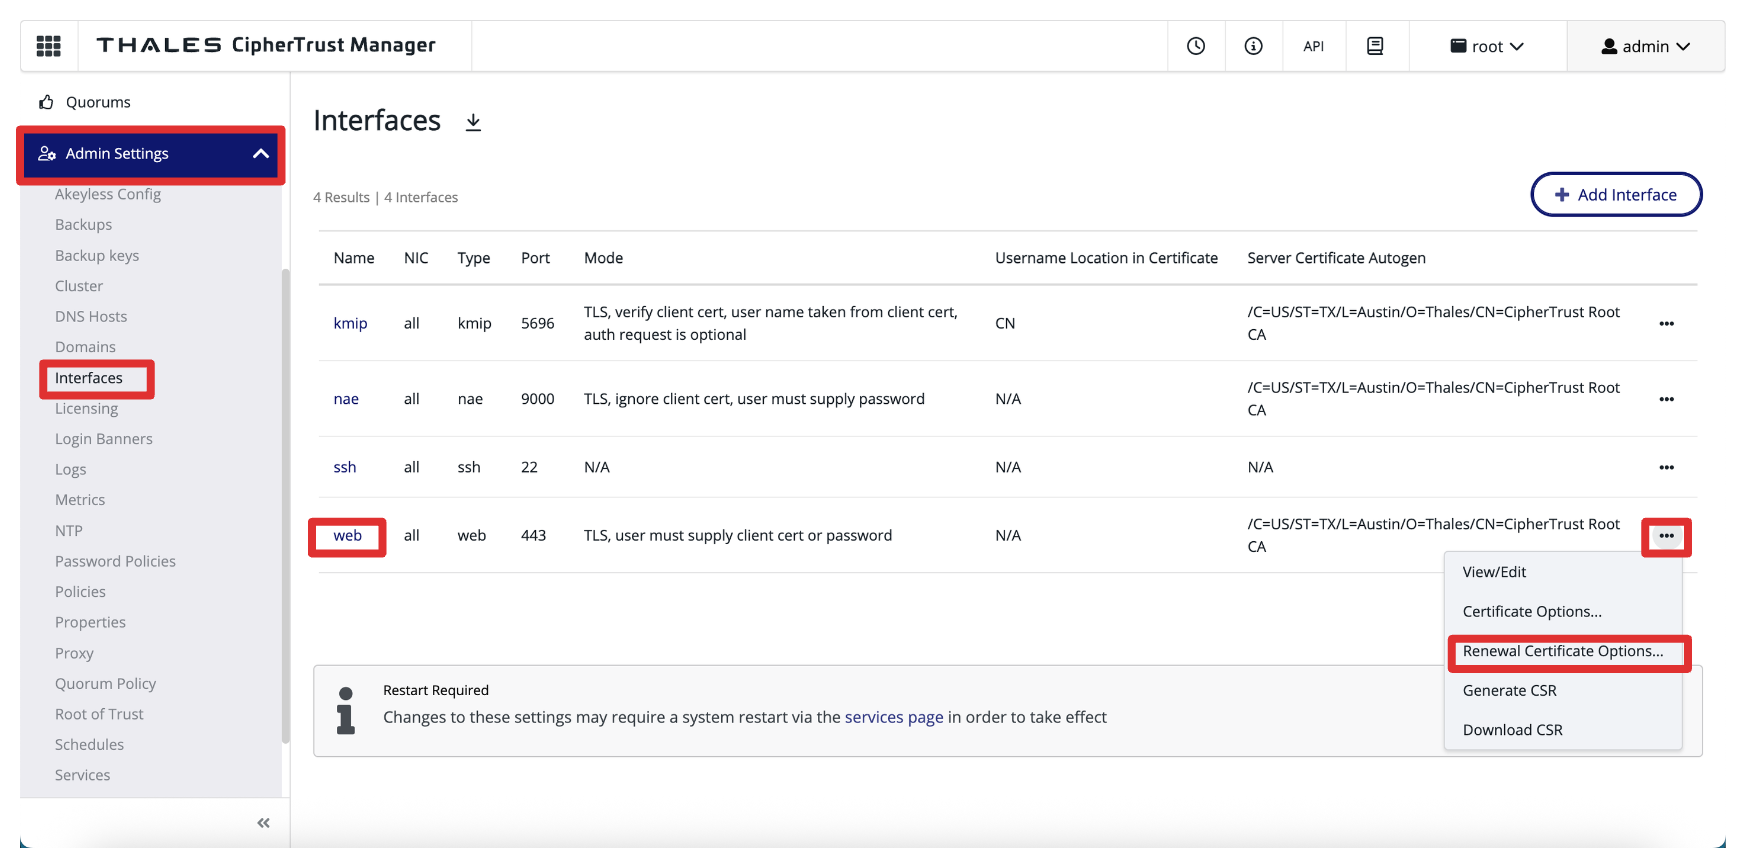Viewport: 1745px width, 868px height.
Task: Follow the services page link
Action: pyautogui.click(x=894, y=717)
